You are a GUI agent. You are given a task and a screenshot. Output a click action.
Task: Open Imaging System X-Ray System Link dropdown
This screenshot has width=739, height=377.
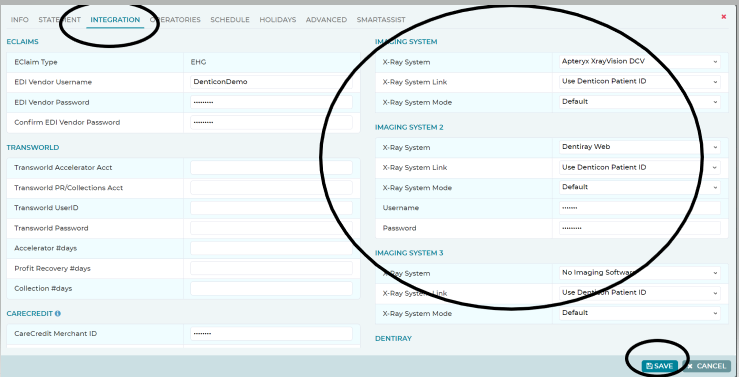(x=640, y=82)
